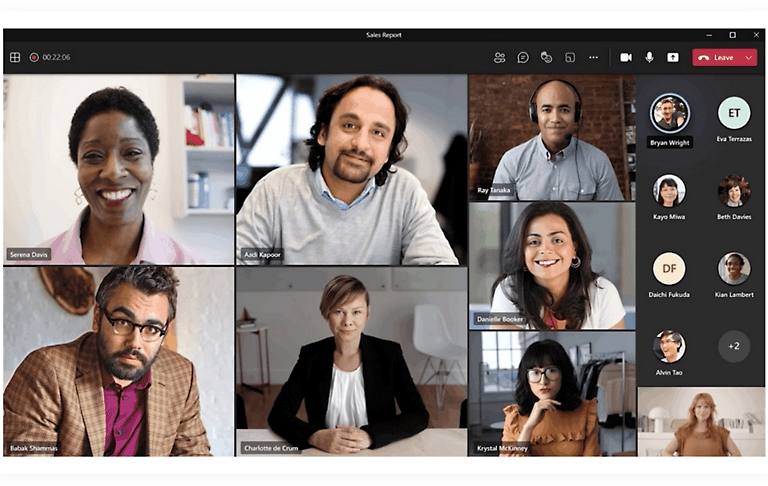Click the Beth Davies name text

click(734, 217)
